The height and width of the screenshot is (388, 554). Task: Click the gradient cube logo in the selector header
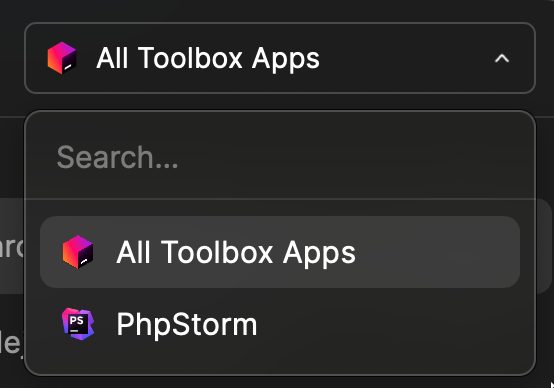[62, 58]
